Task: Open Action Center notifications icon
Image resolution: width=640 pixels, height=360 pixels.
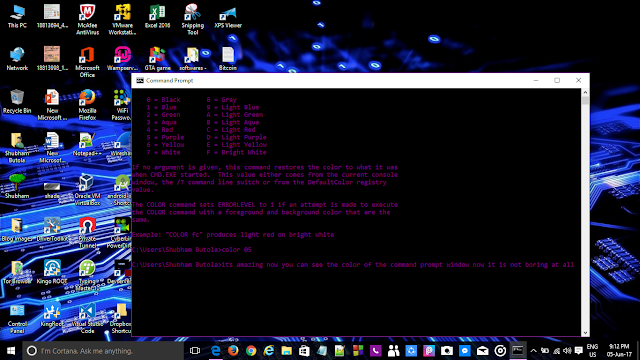Action: pos(578,351)
